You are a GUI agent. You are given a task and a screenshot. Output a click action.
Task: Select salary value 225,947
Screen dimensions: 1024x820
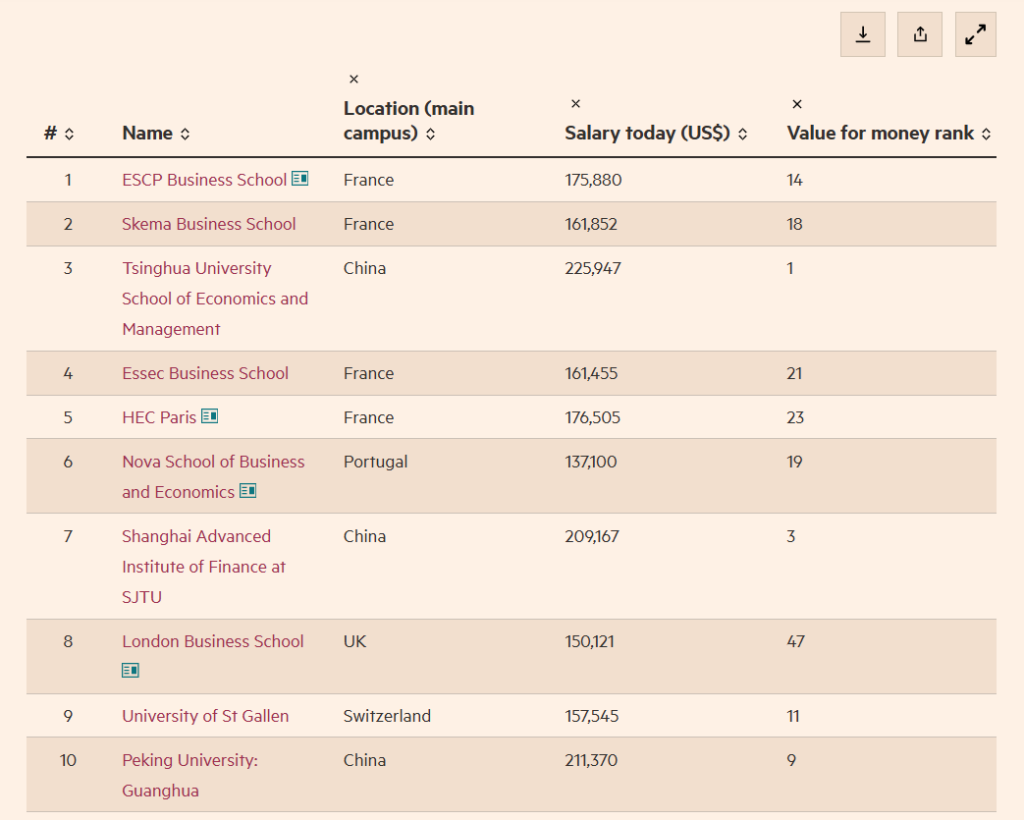pyautogui.click(x=593, y=268)
